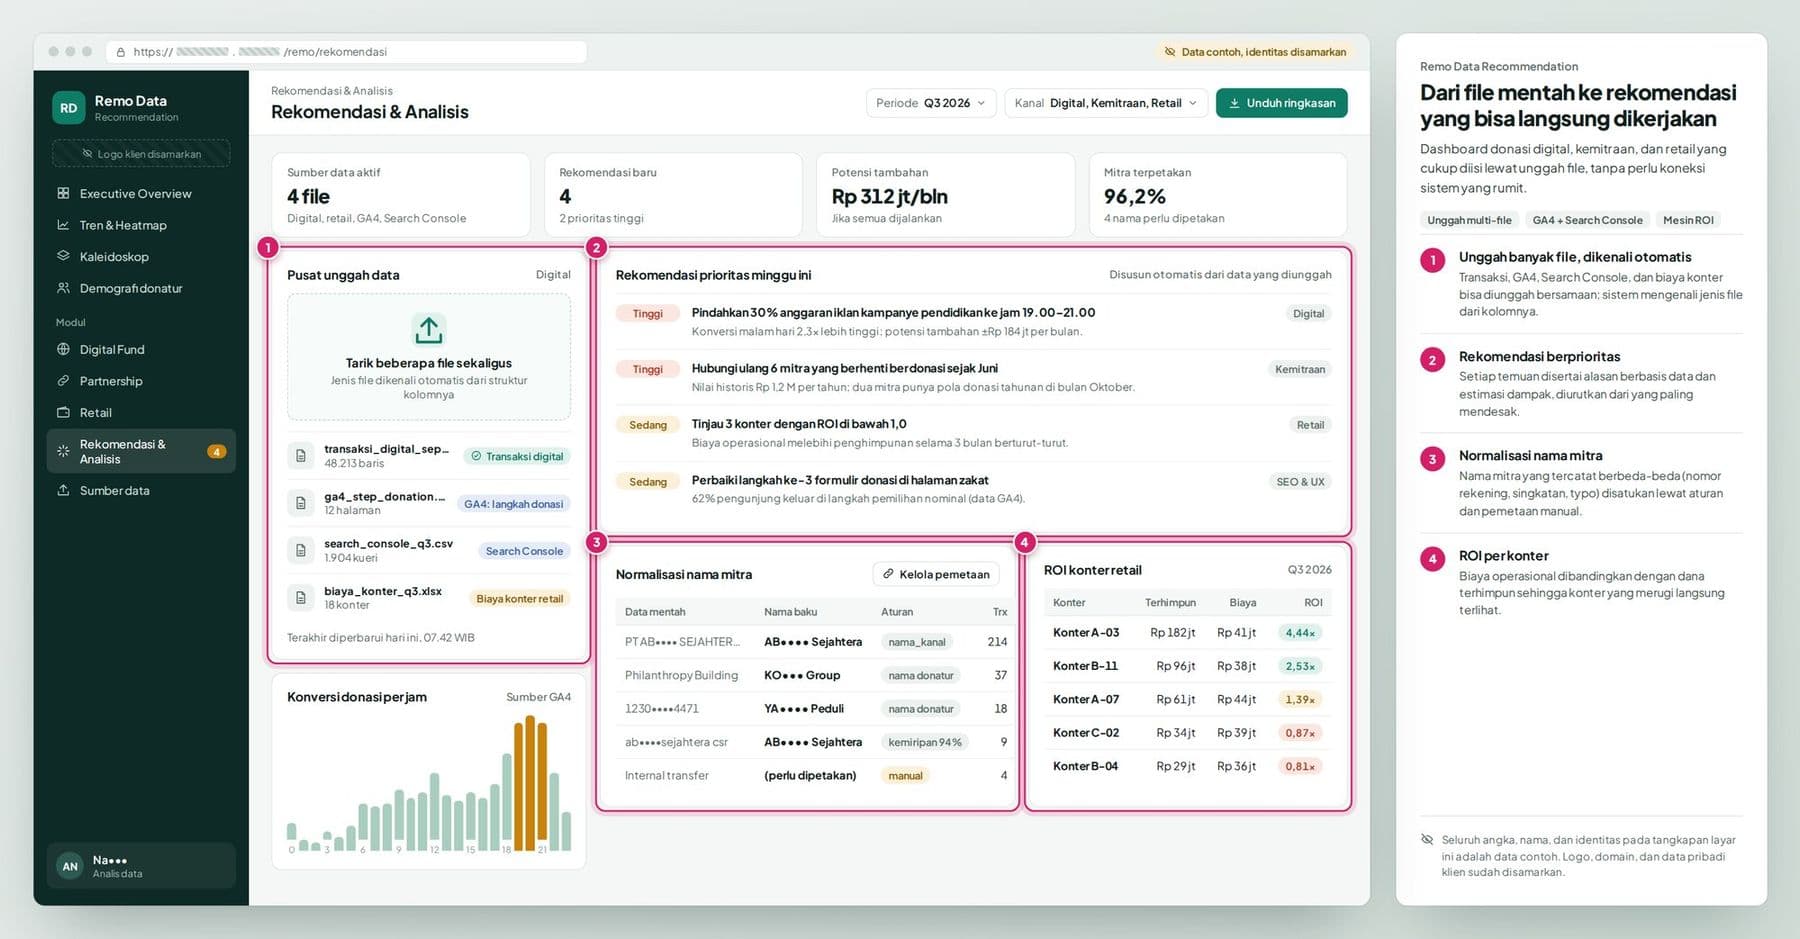Screen dimensions: 1800x939
Task: Click file icon beside biaya_konter_q3.xlsx
Action: [300, 598]
